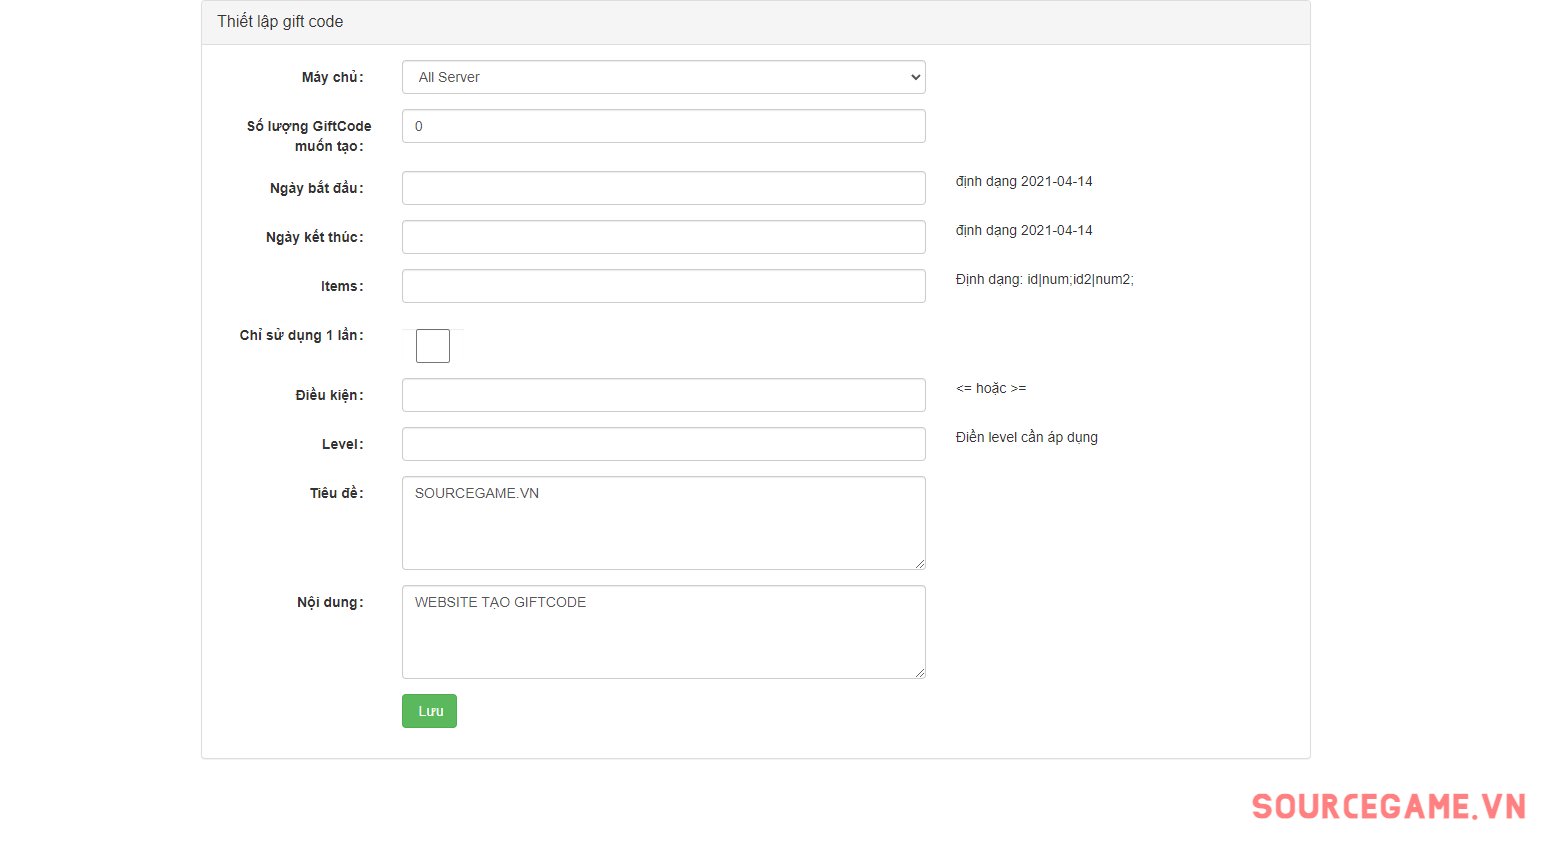Focus the Ngày bắt đầu date field

click(x=663, y=188)
